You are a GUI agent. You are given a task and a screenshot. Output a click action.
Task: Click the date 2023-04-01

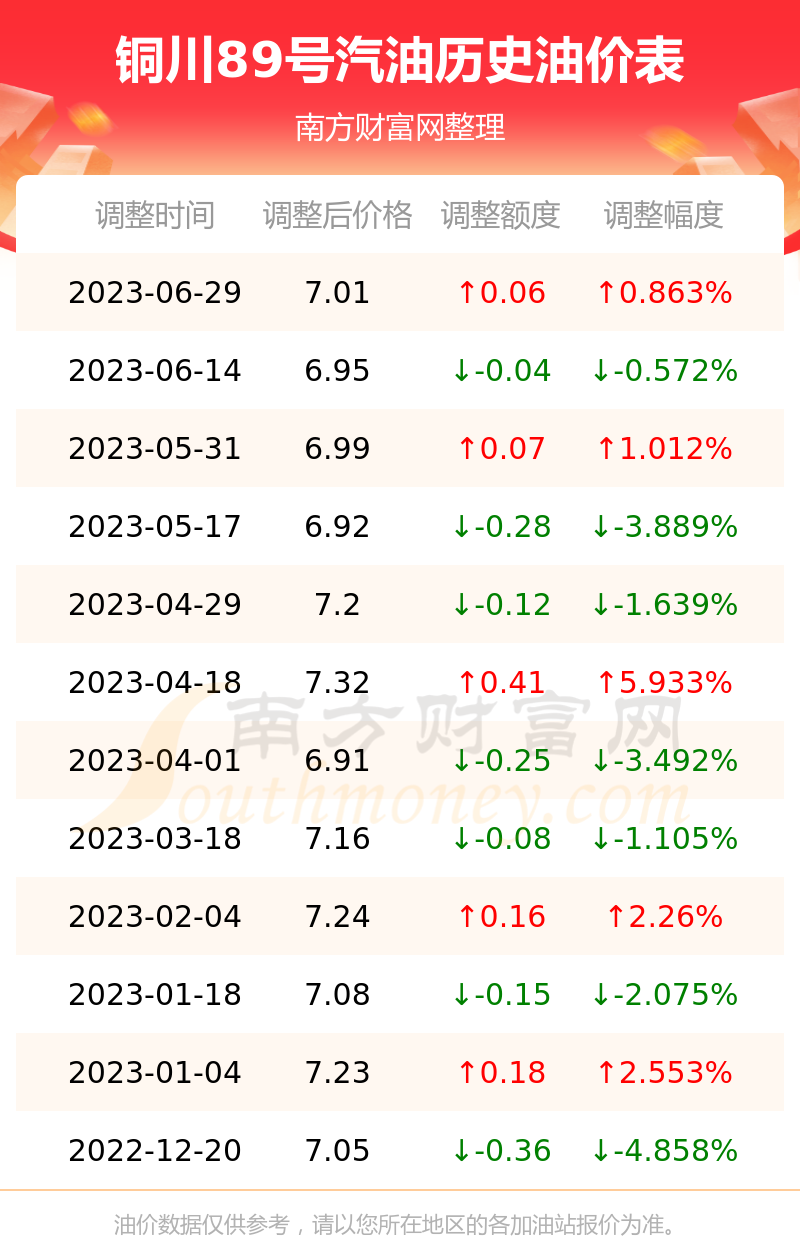[155, 761]
